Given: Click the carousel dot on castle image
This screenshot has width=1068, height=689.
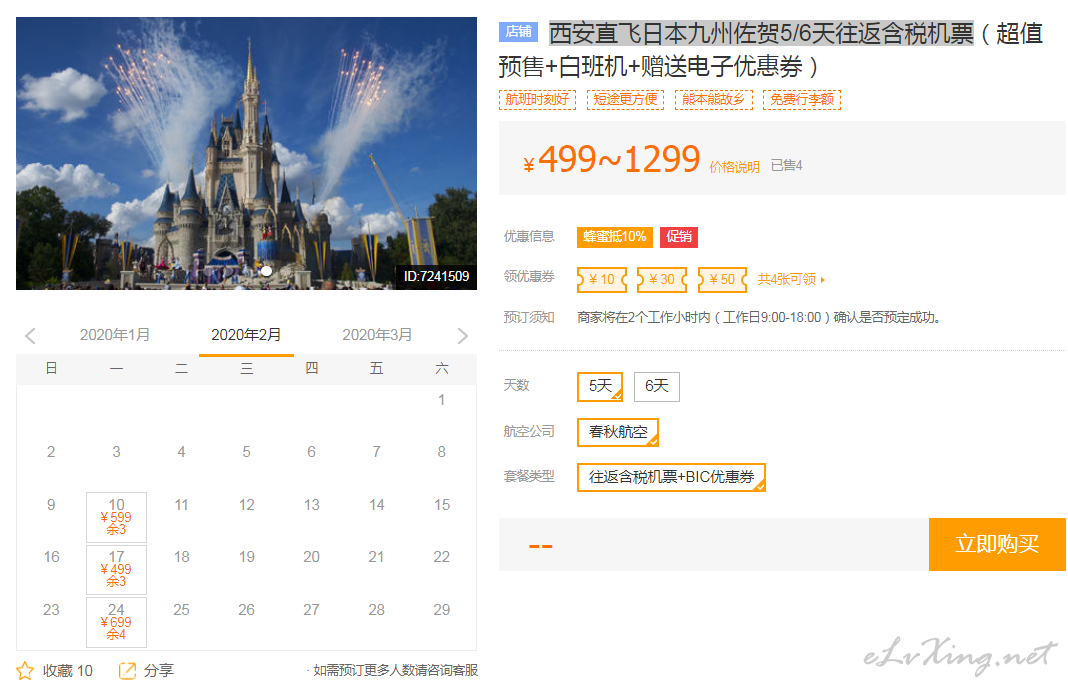Looking at the screenshot, I should (x=266, y=271).
